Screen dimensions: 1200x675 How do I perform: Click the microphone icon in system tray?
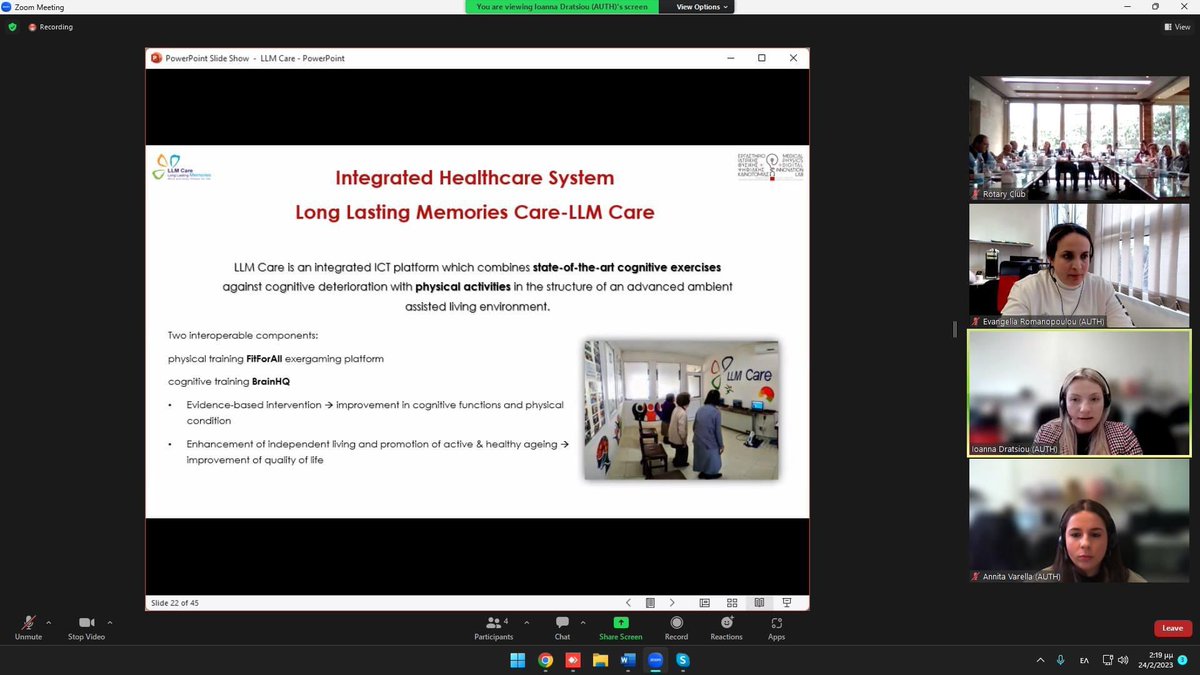coord(1060,660)
